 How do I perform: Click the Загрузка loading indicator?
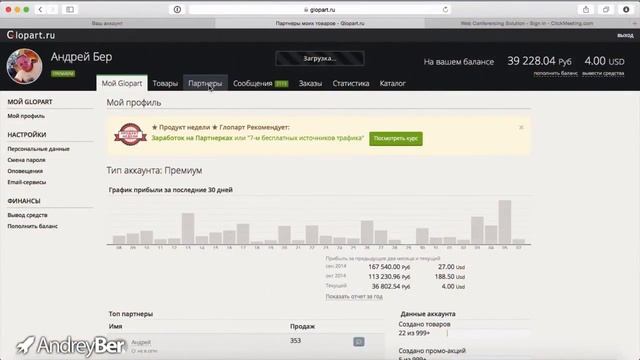320,58
